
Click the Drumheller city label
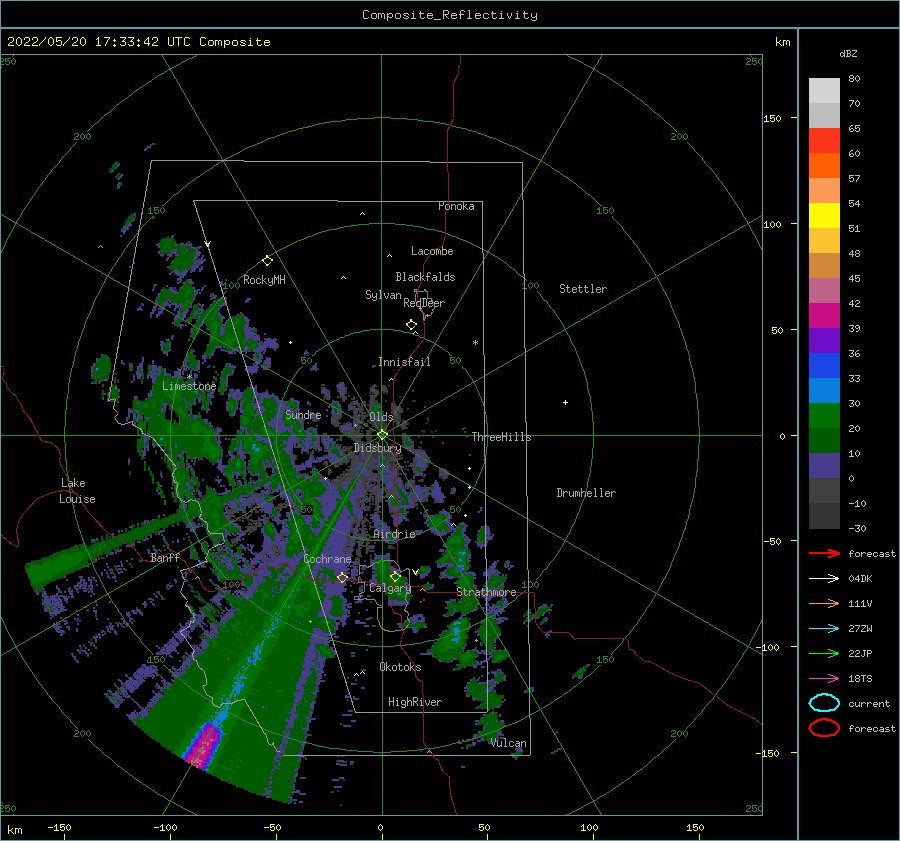tap(585, 493)
